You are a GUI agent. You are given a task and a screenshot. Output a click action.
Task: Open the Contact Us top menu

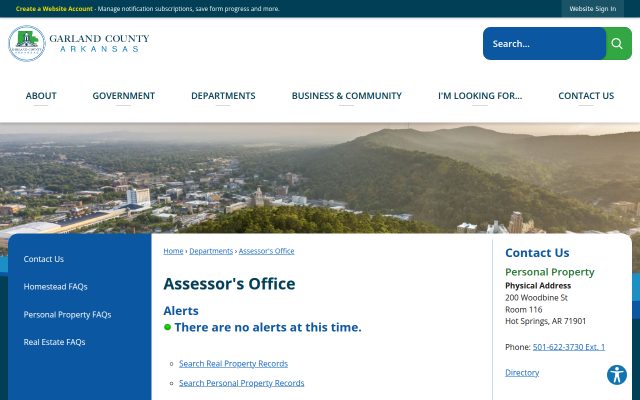586,96
